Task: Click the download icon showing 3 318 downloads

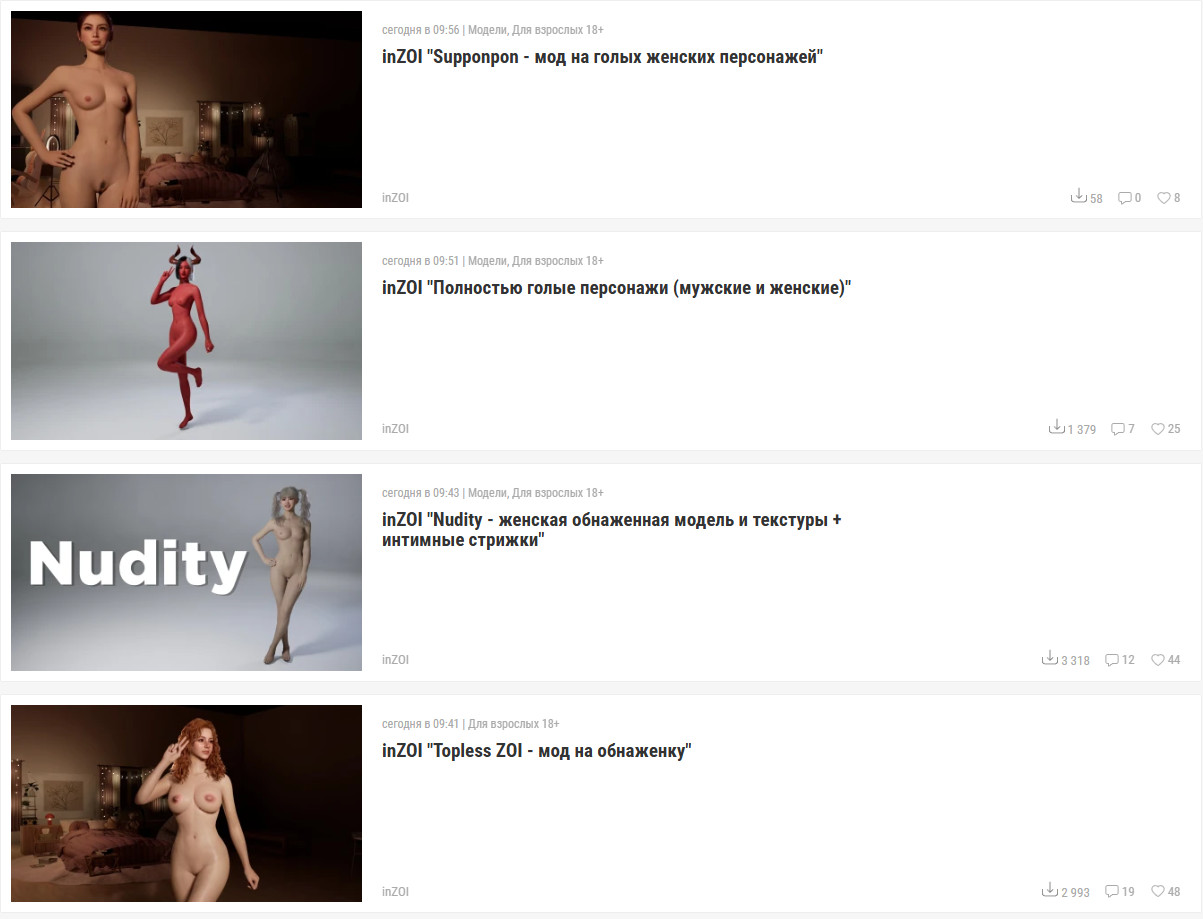Action: coord(1050,658)
